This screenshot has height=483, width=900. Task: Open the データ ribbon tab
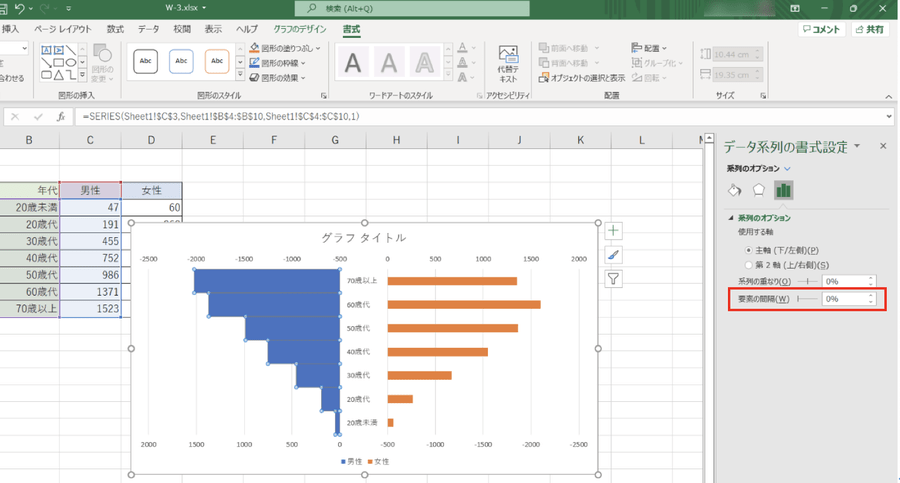point(148,29)
